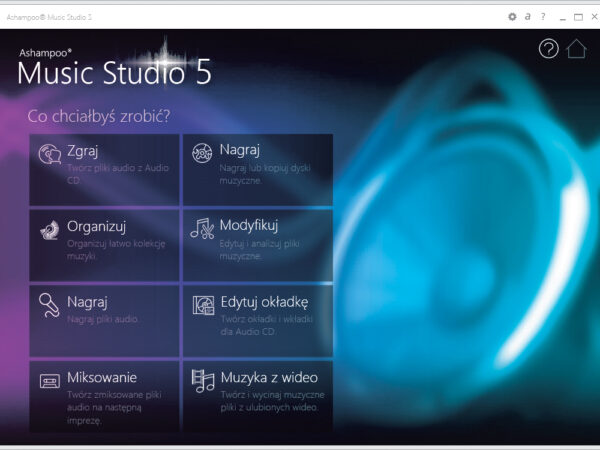The height and width of the screenshot is (450, 600).
Task: Click the microphone icon for recording audio
Action: point(50,303)
